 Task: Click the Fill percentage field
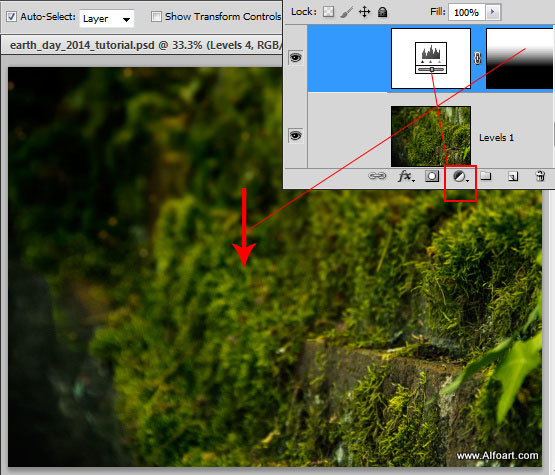pyautogui.click(x=467, y=12)
